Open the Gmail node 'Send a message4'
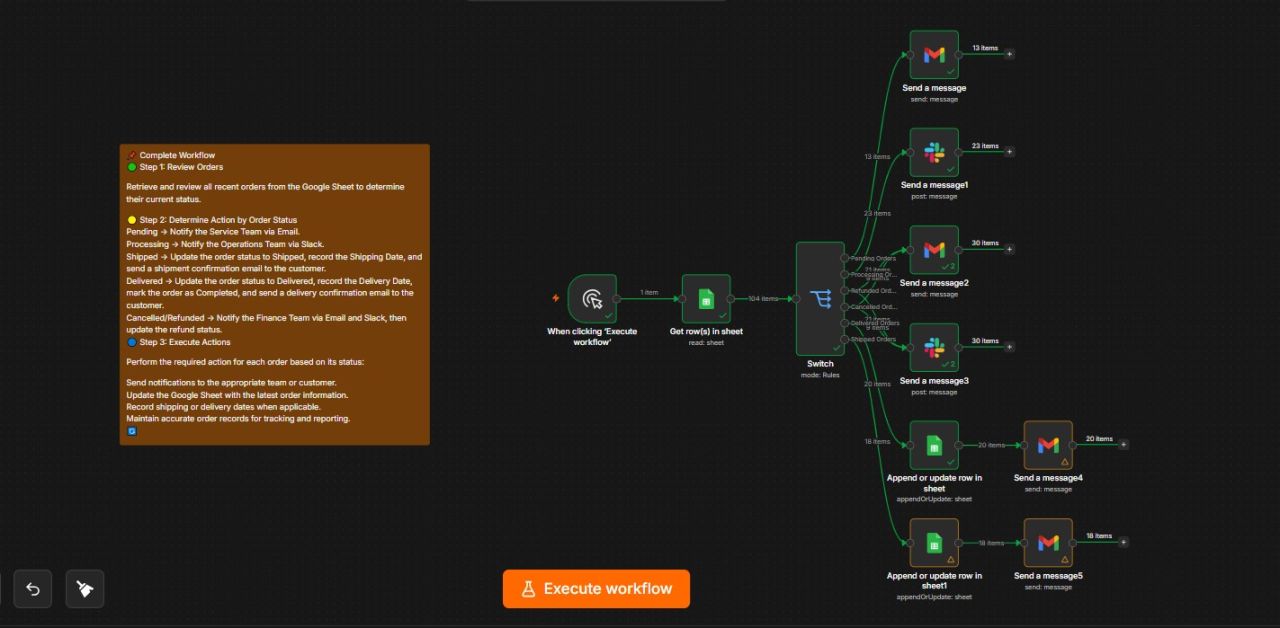The image size is (1280, 628). [1048, 445]
